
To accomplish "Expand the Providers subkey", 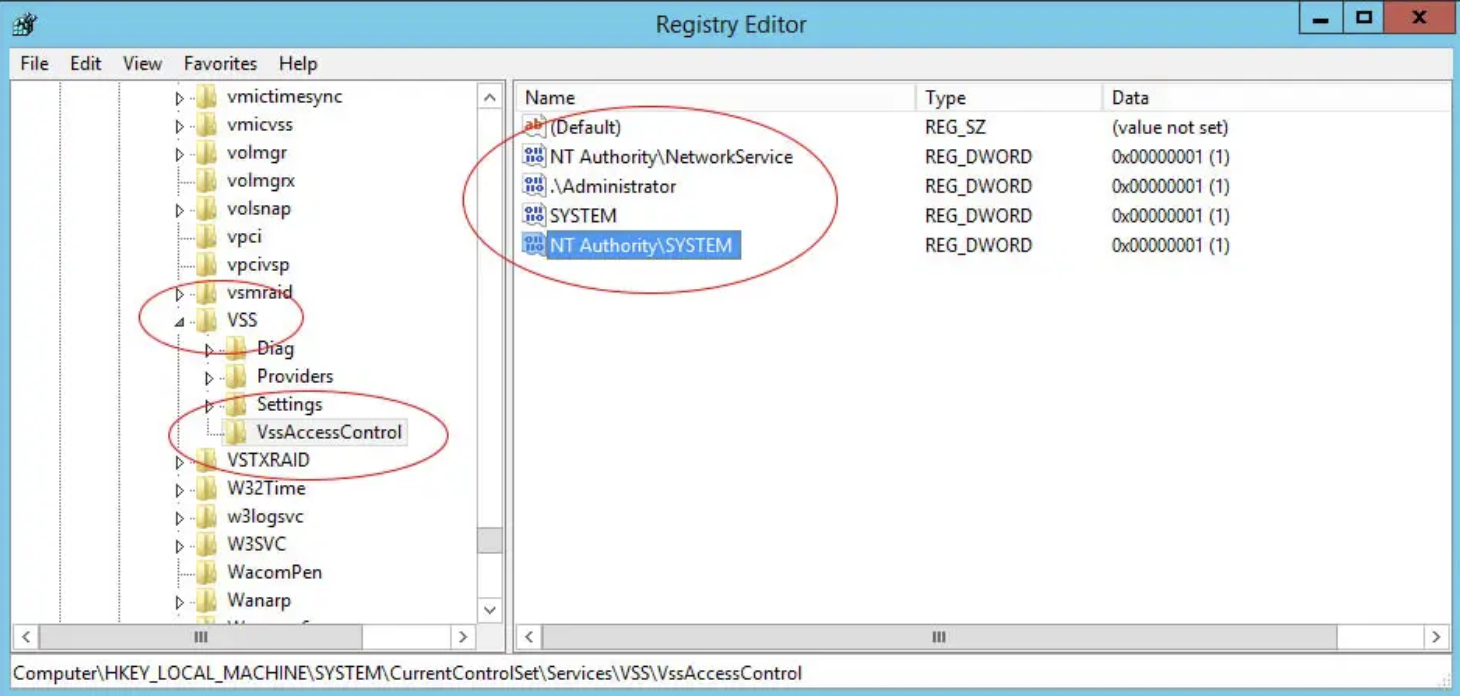I will pos(209,378).
